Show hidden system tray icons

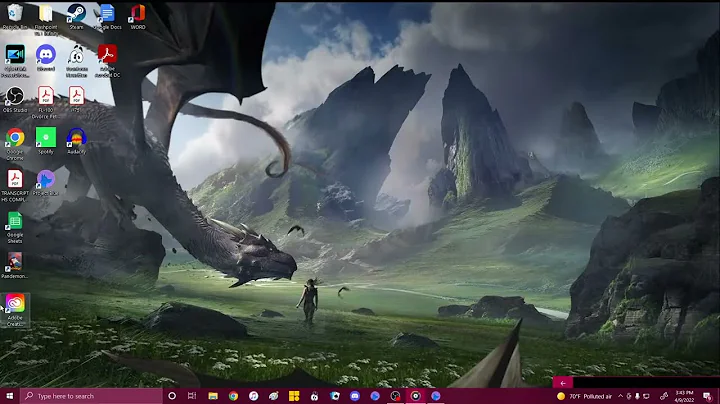(x=620, y=396)
